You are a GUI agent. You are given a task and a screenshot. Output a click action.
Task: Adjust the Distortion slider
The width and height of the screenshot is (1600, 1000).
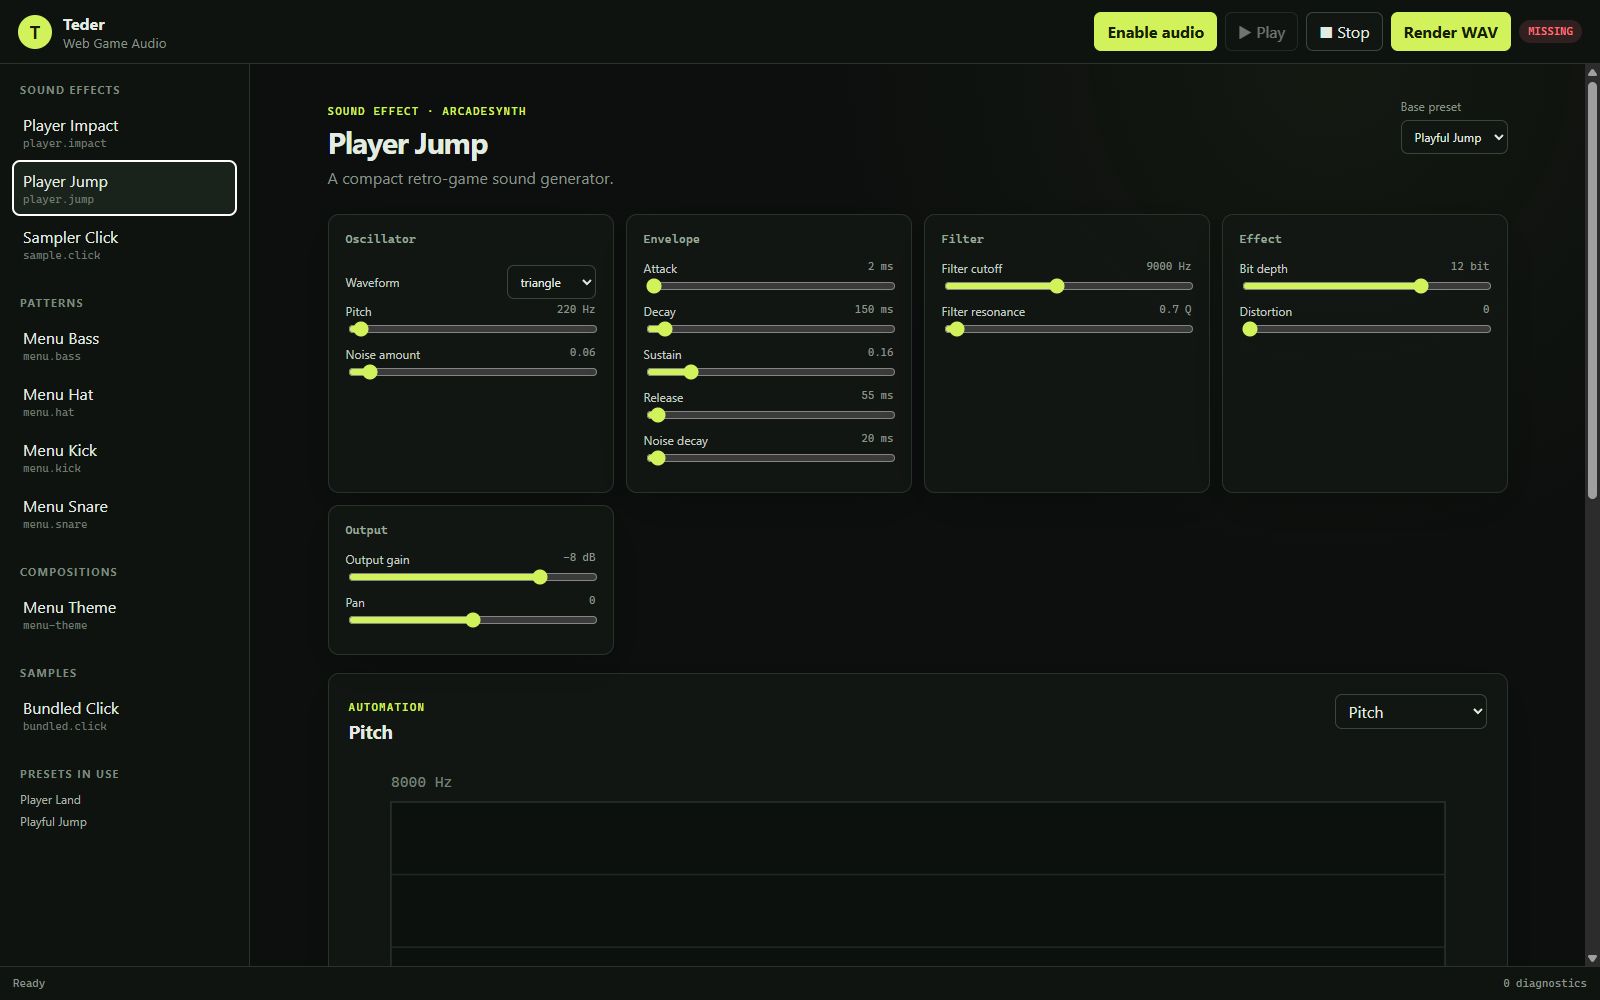1366,329
